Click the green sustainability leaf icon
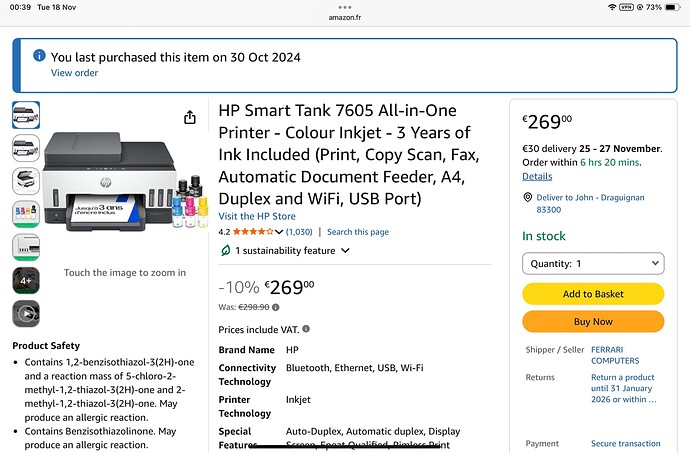 tap(225, 250)
